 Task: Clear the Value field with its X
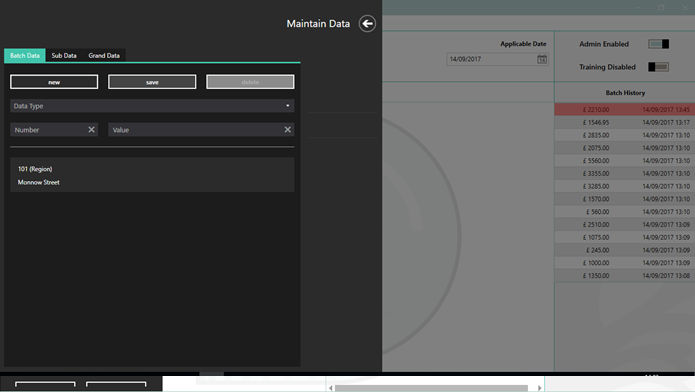click(288, 129)
